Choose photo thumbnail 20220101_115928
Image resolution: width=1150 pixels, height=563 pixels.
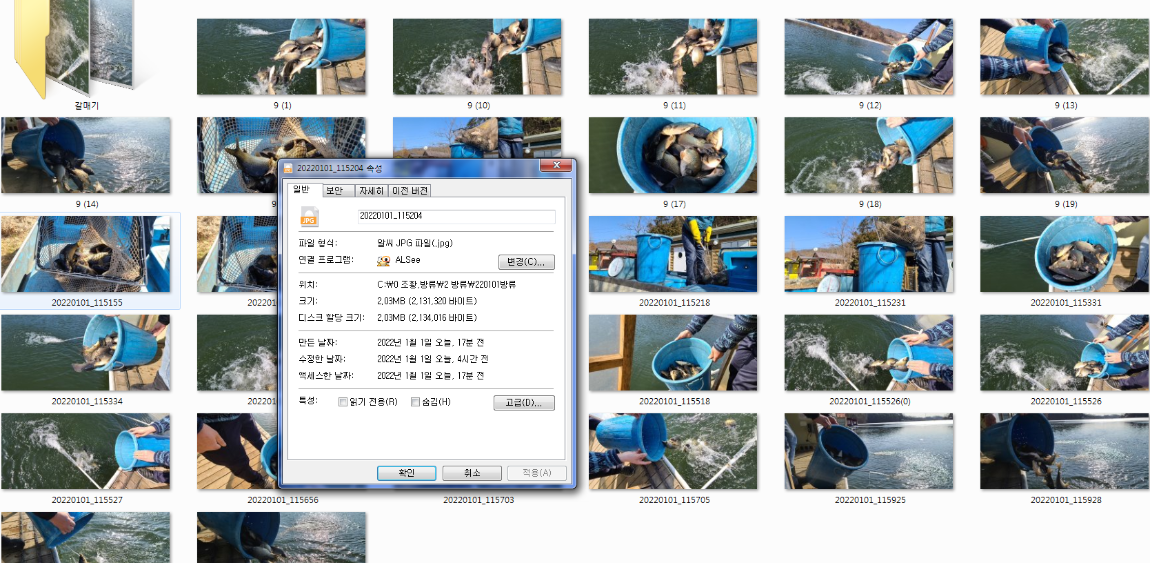1064,451
